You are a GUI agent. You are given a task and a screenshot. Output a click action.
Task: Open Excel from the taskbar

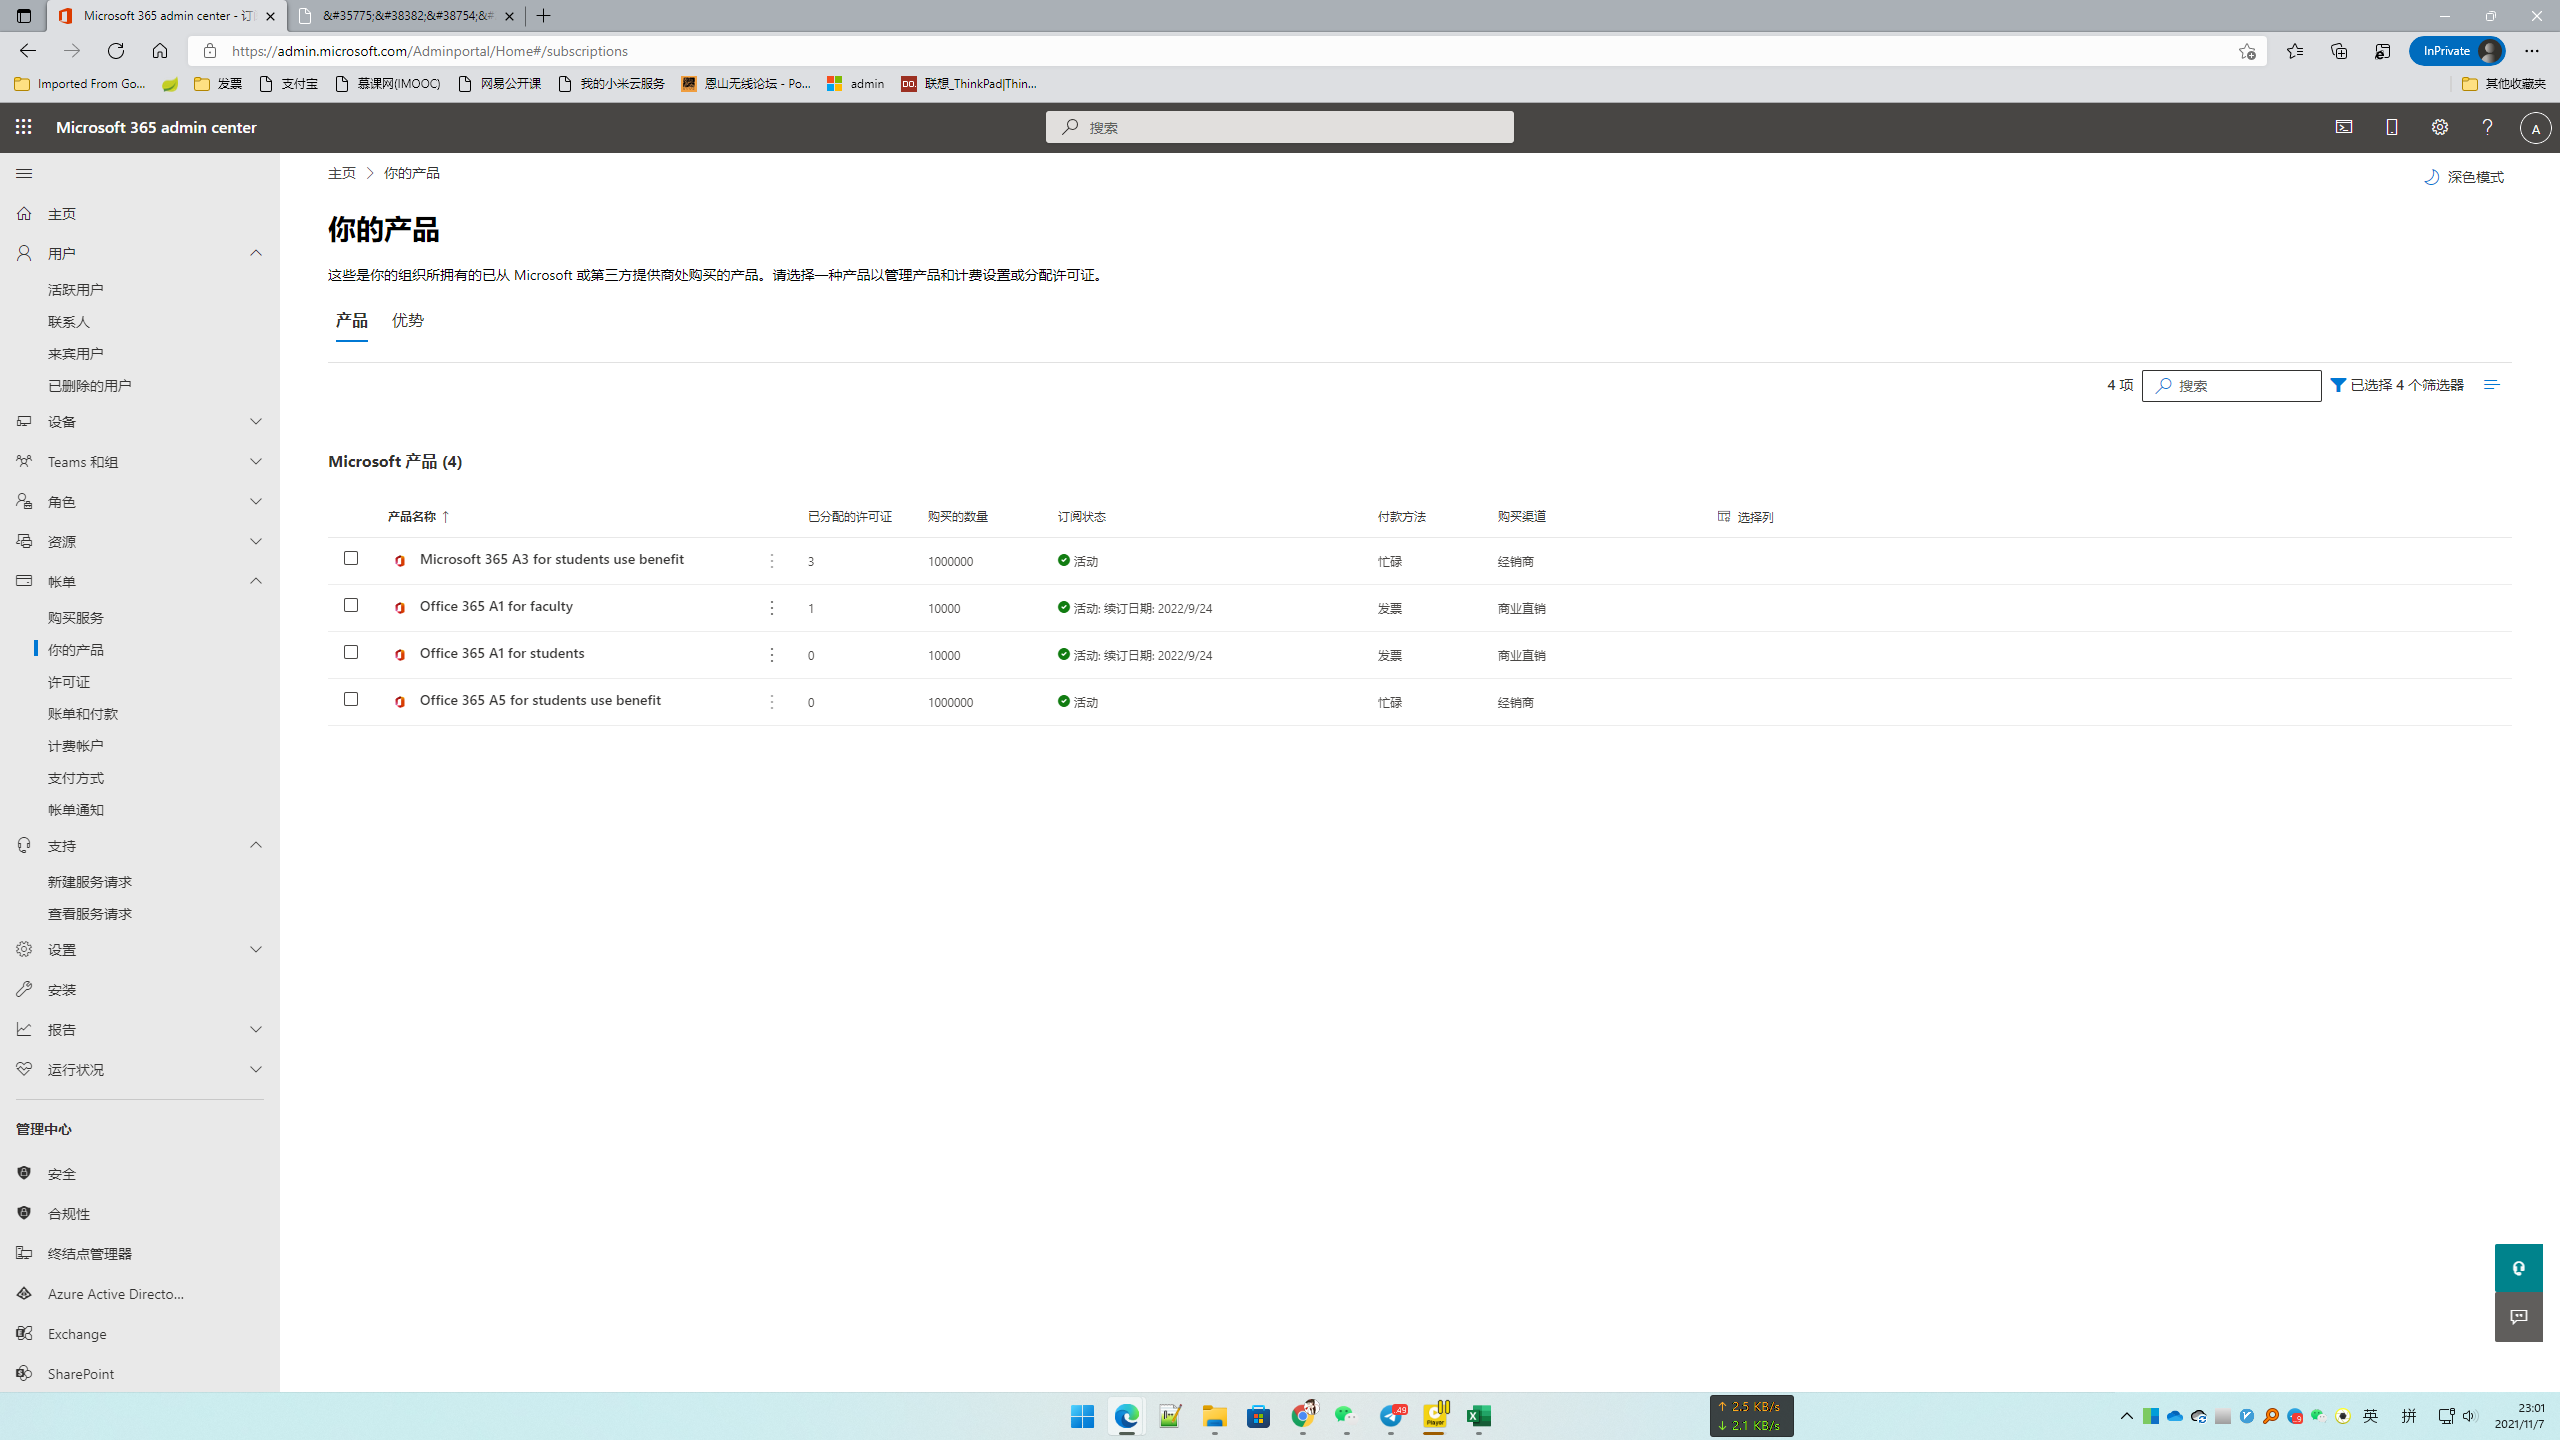(x=1478, y=1416)
